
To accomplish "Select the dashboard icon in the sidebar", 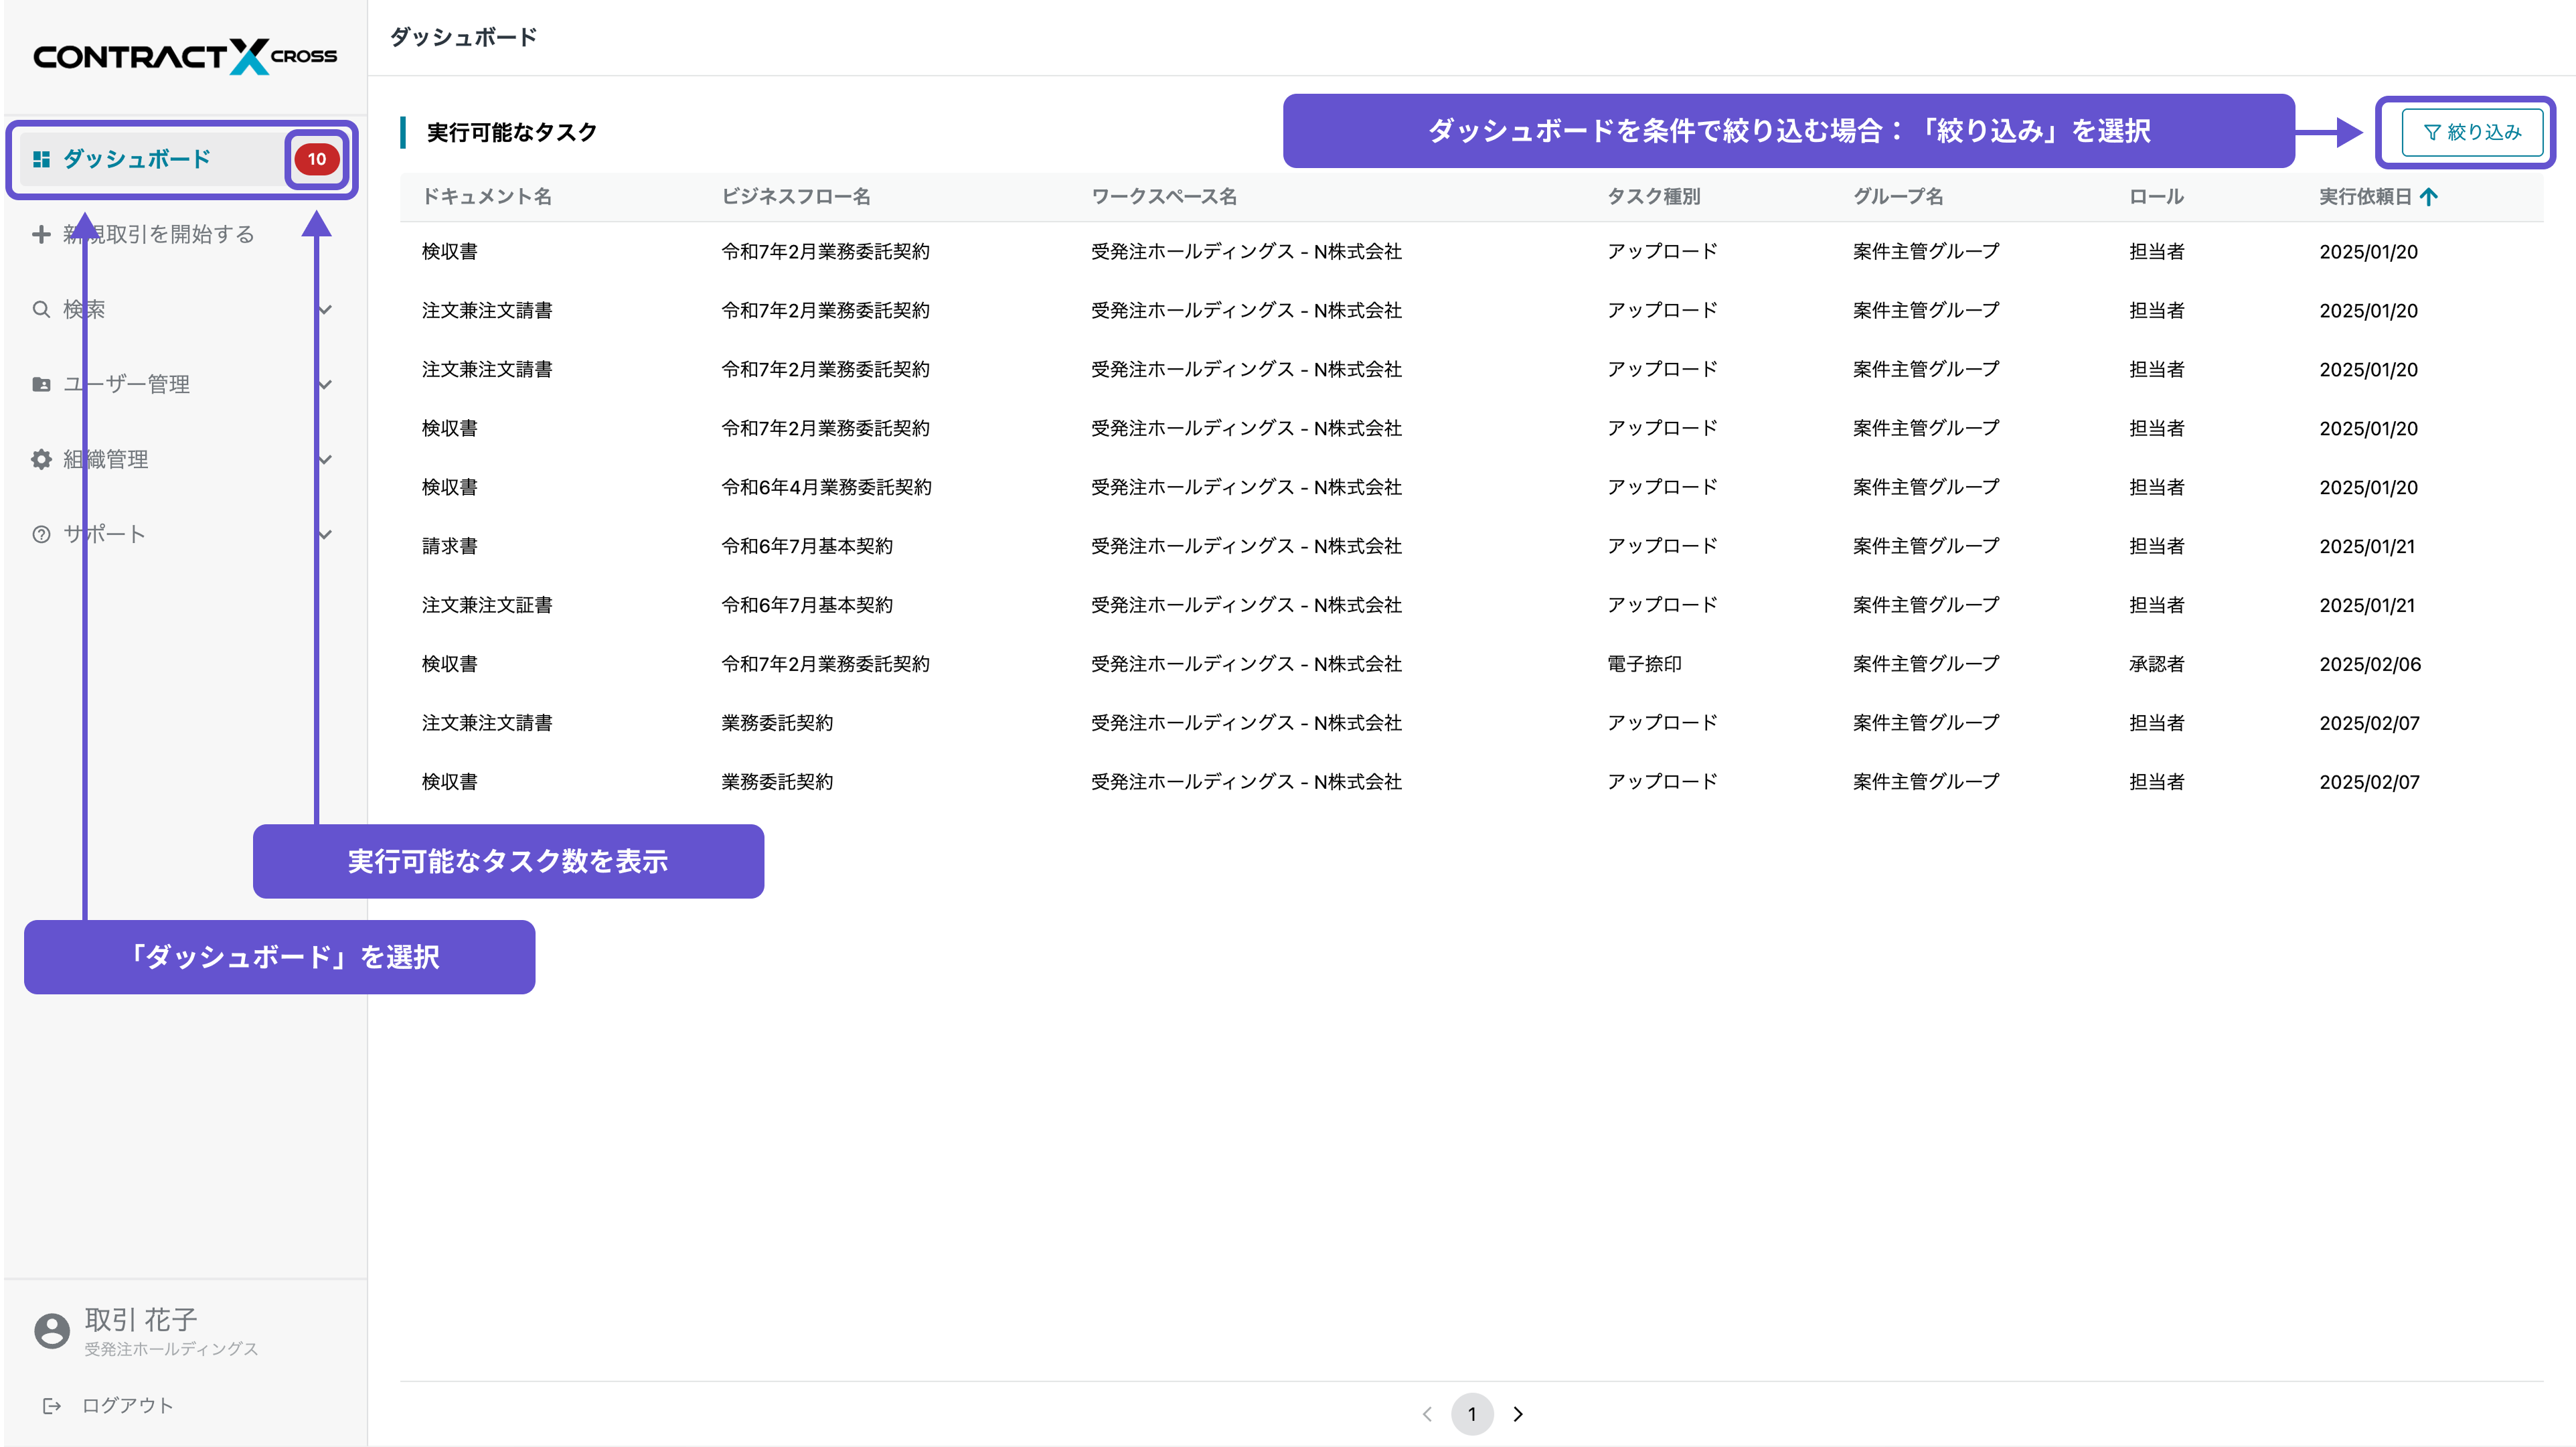I will pos(41,158).
